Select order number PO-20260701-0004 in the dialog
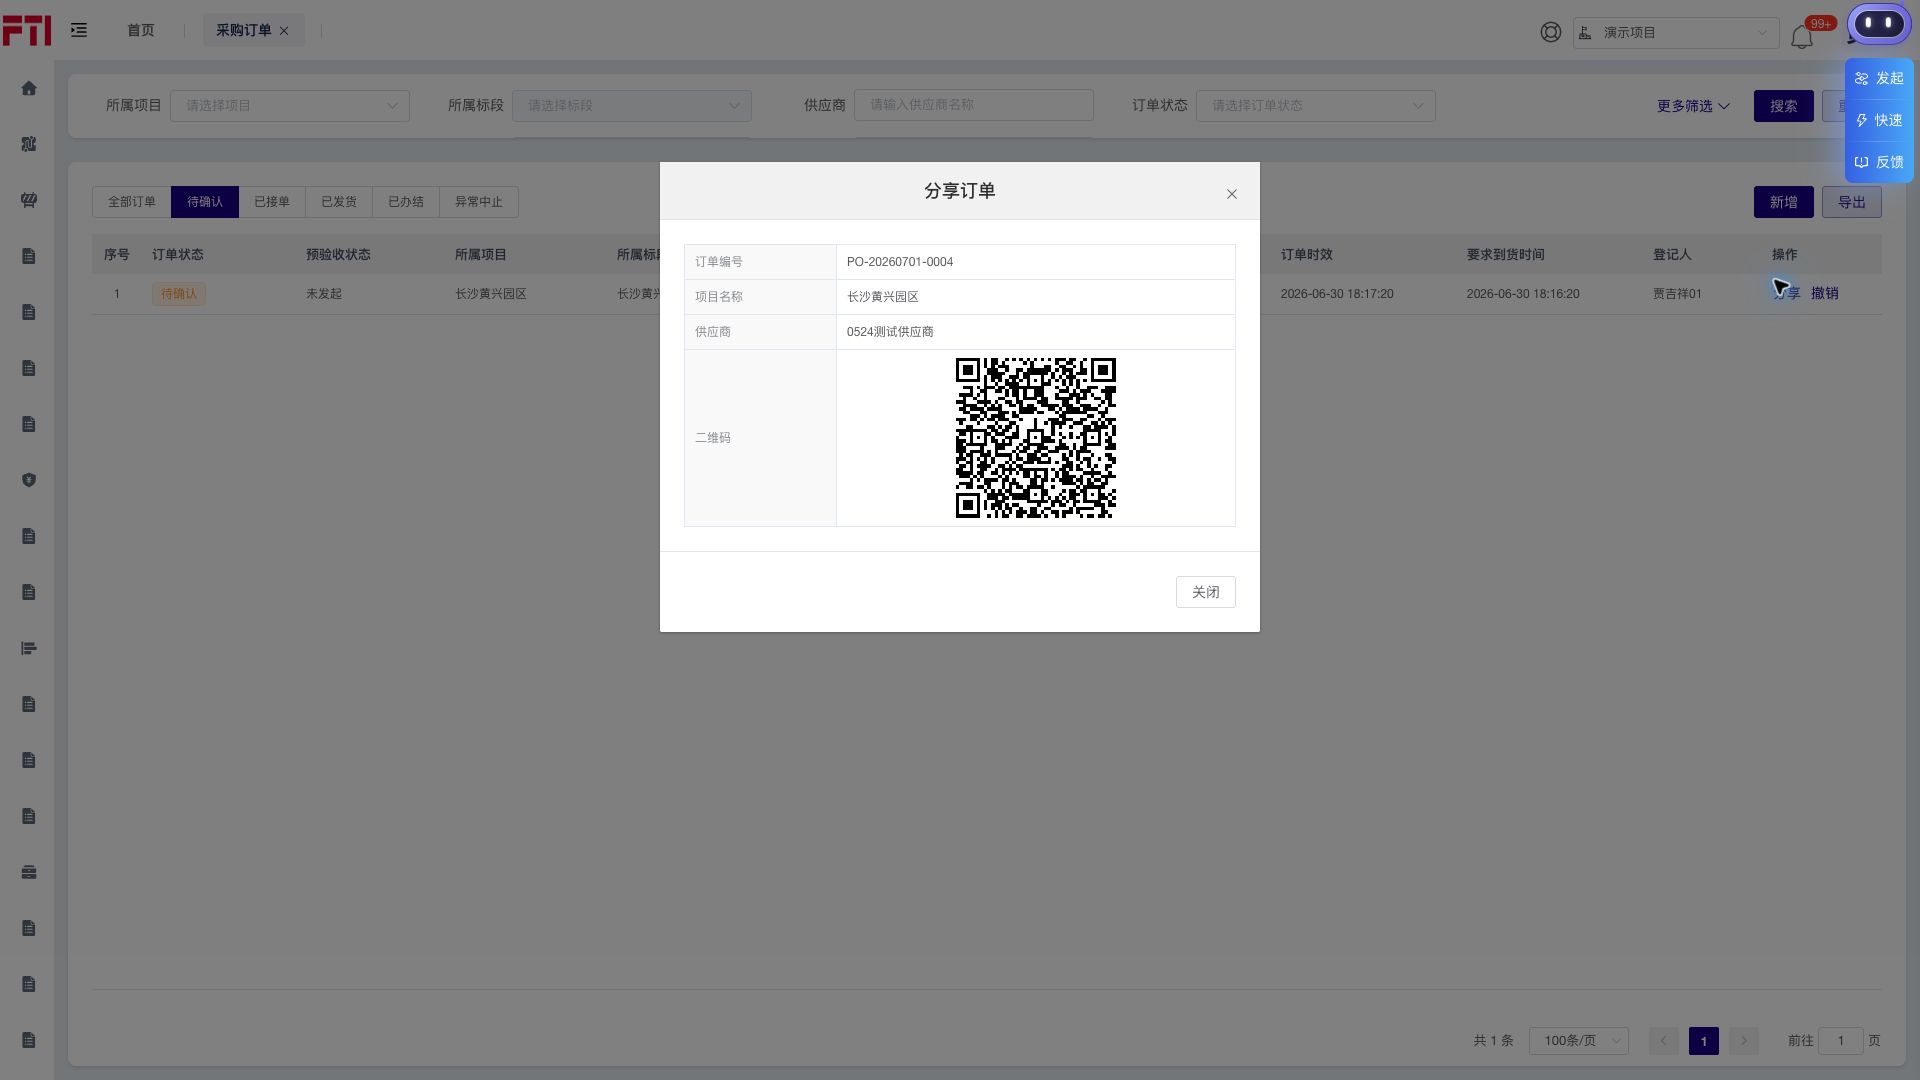 pyautogui.click(x=900, y=262)
